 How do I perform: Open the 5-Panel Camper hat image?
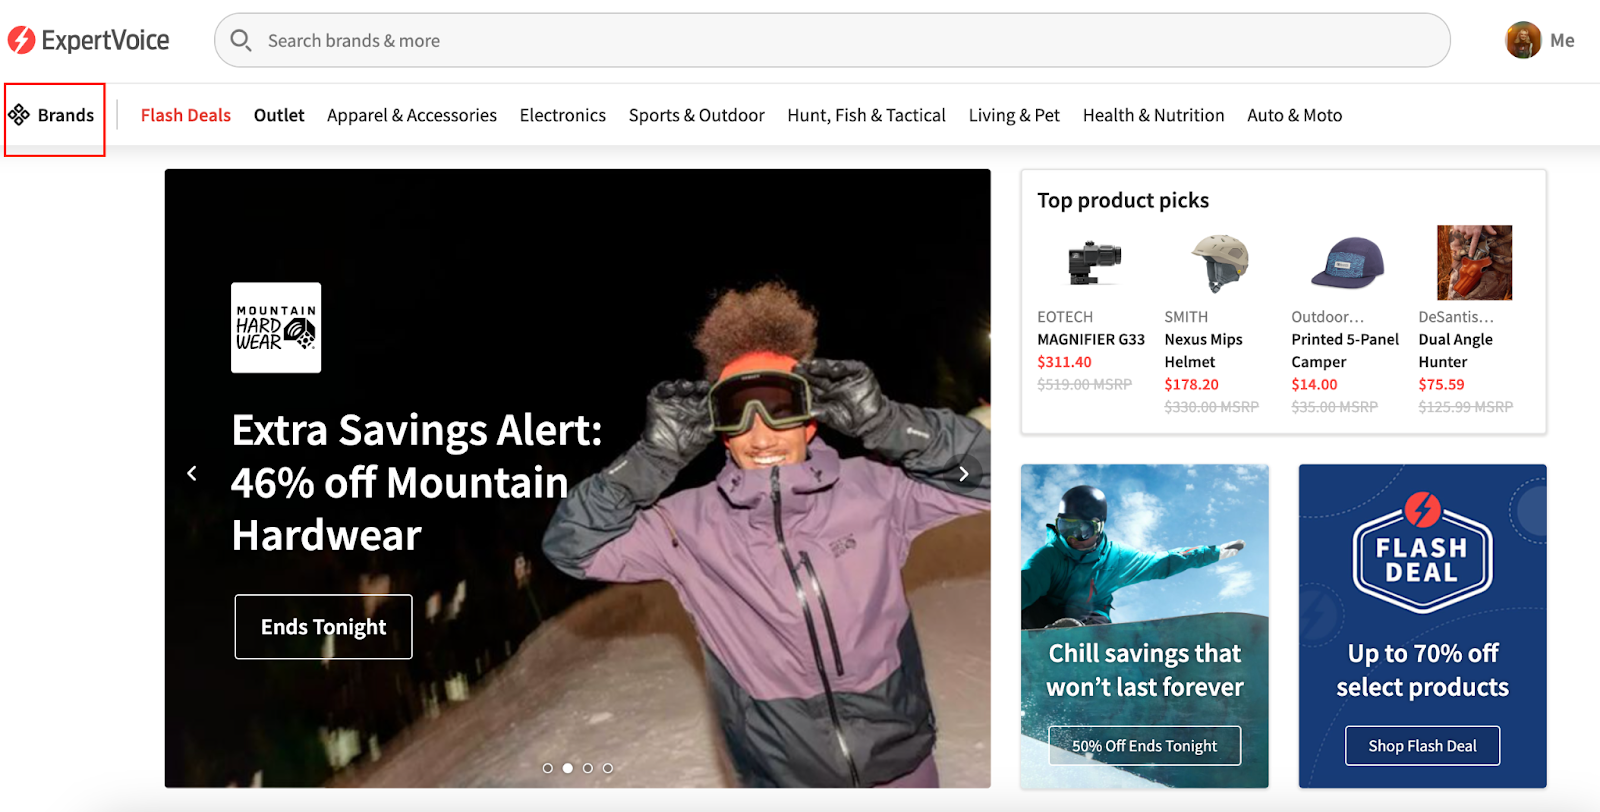tap(1347, 263)
